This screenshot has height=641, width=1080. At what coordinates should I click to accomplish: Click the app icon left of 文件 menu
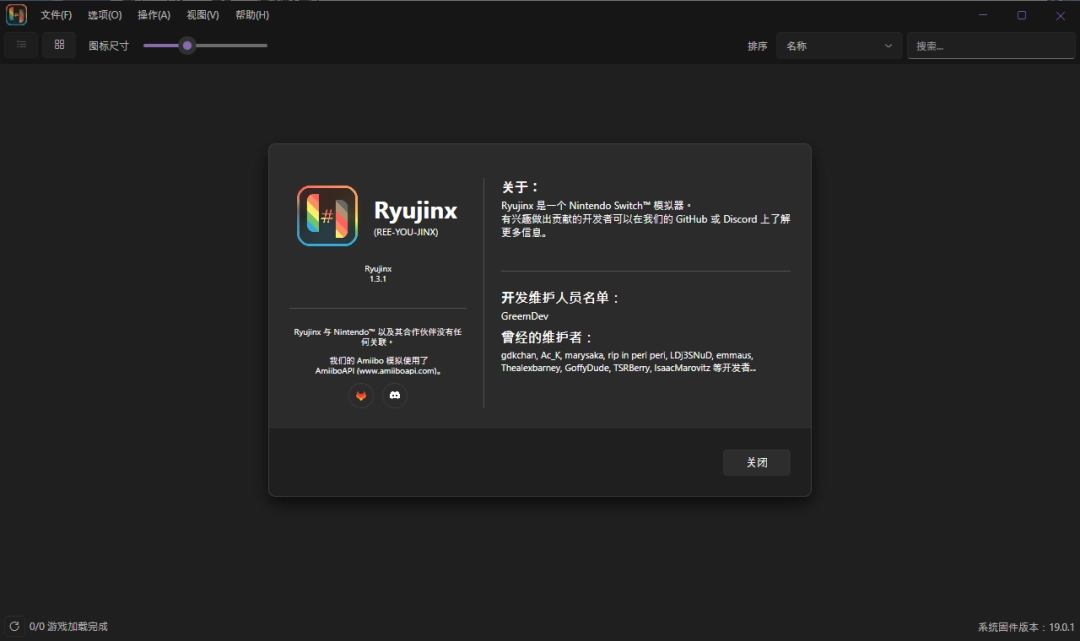click(14, 14)
